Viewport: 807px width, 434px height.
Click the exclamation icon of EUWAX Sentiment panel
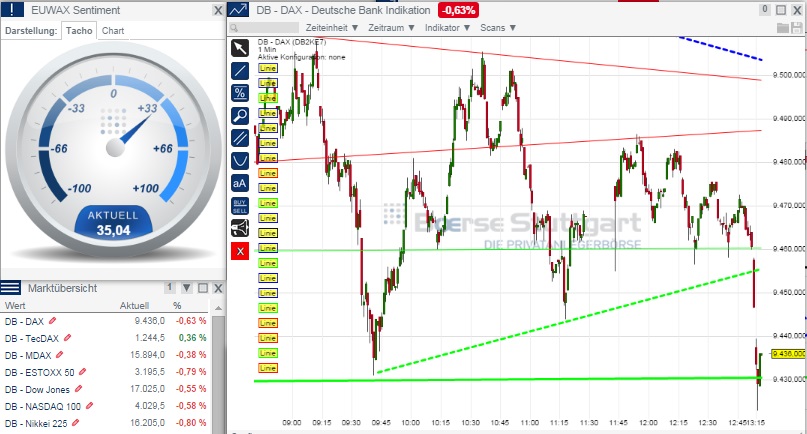[x=12, y=9]
